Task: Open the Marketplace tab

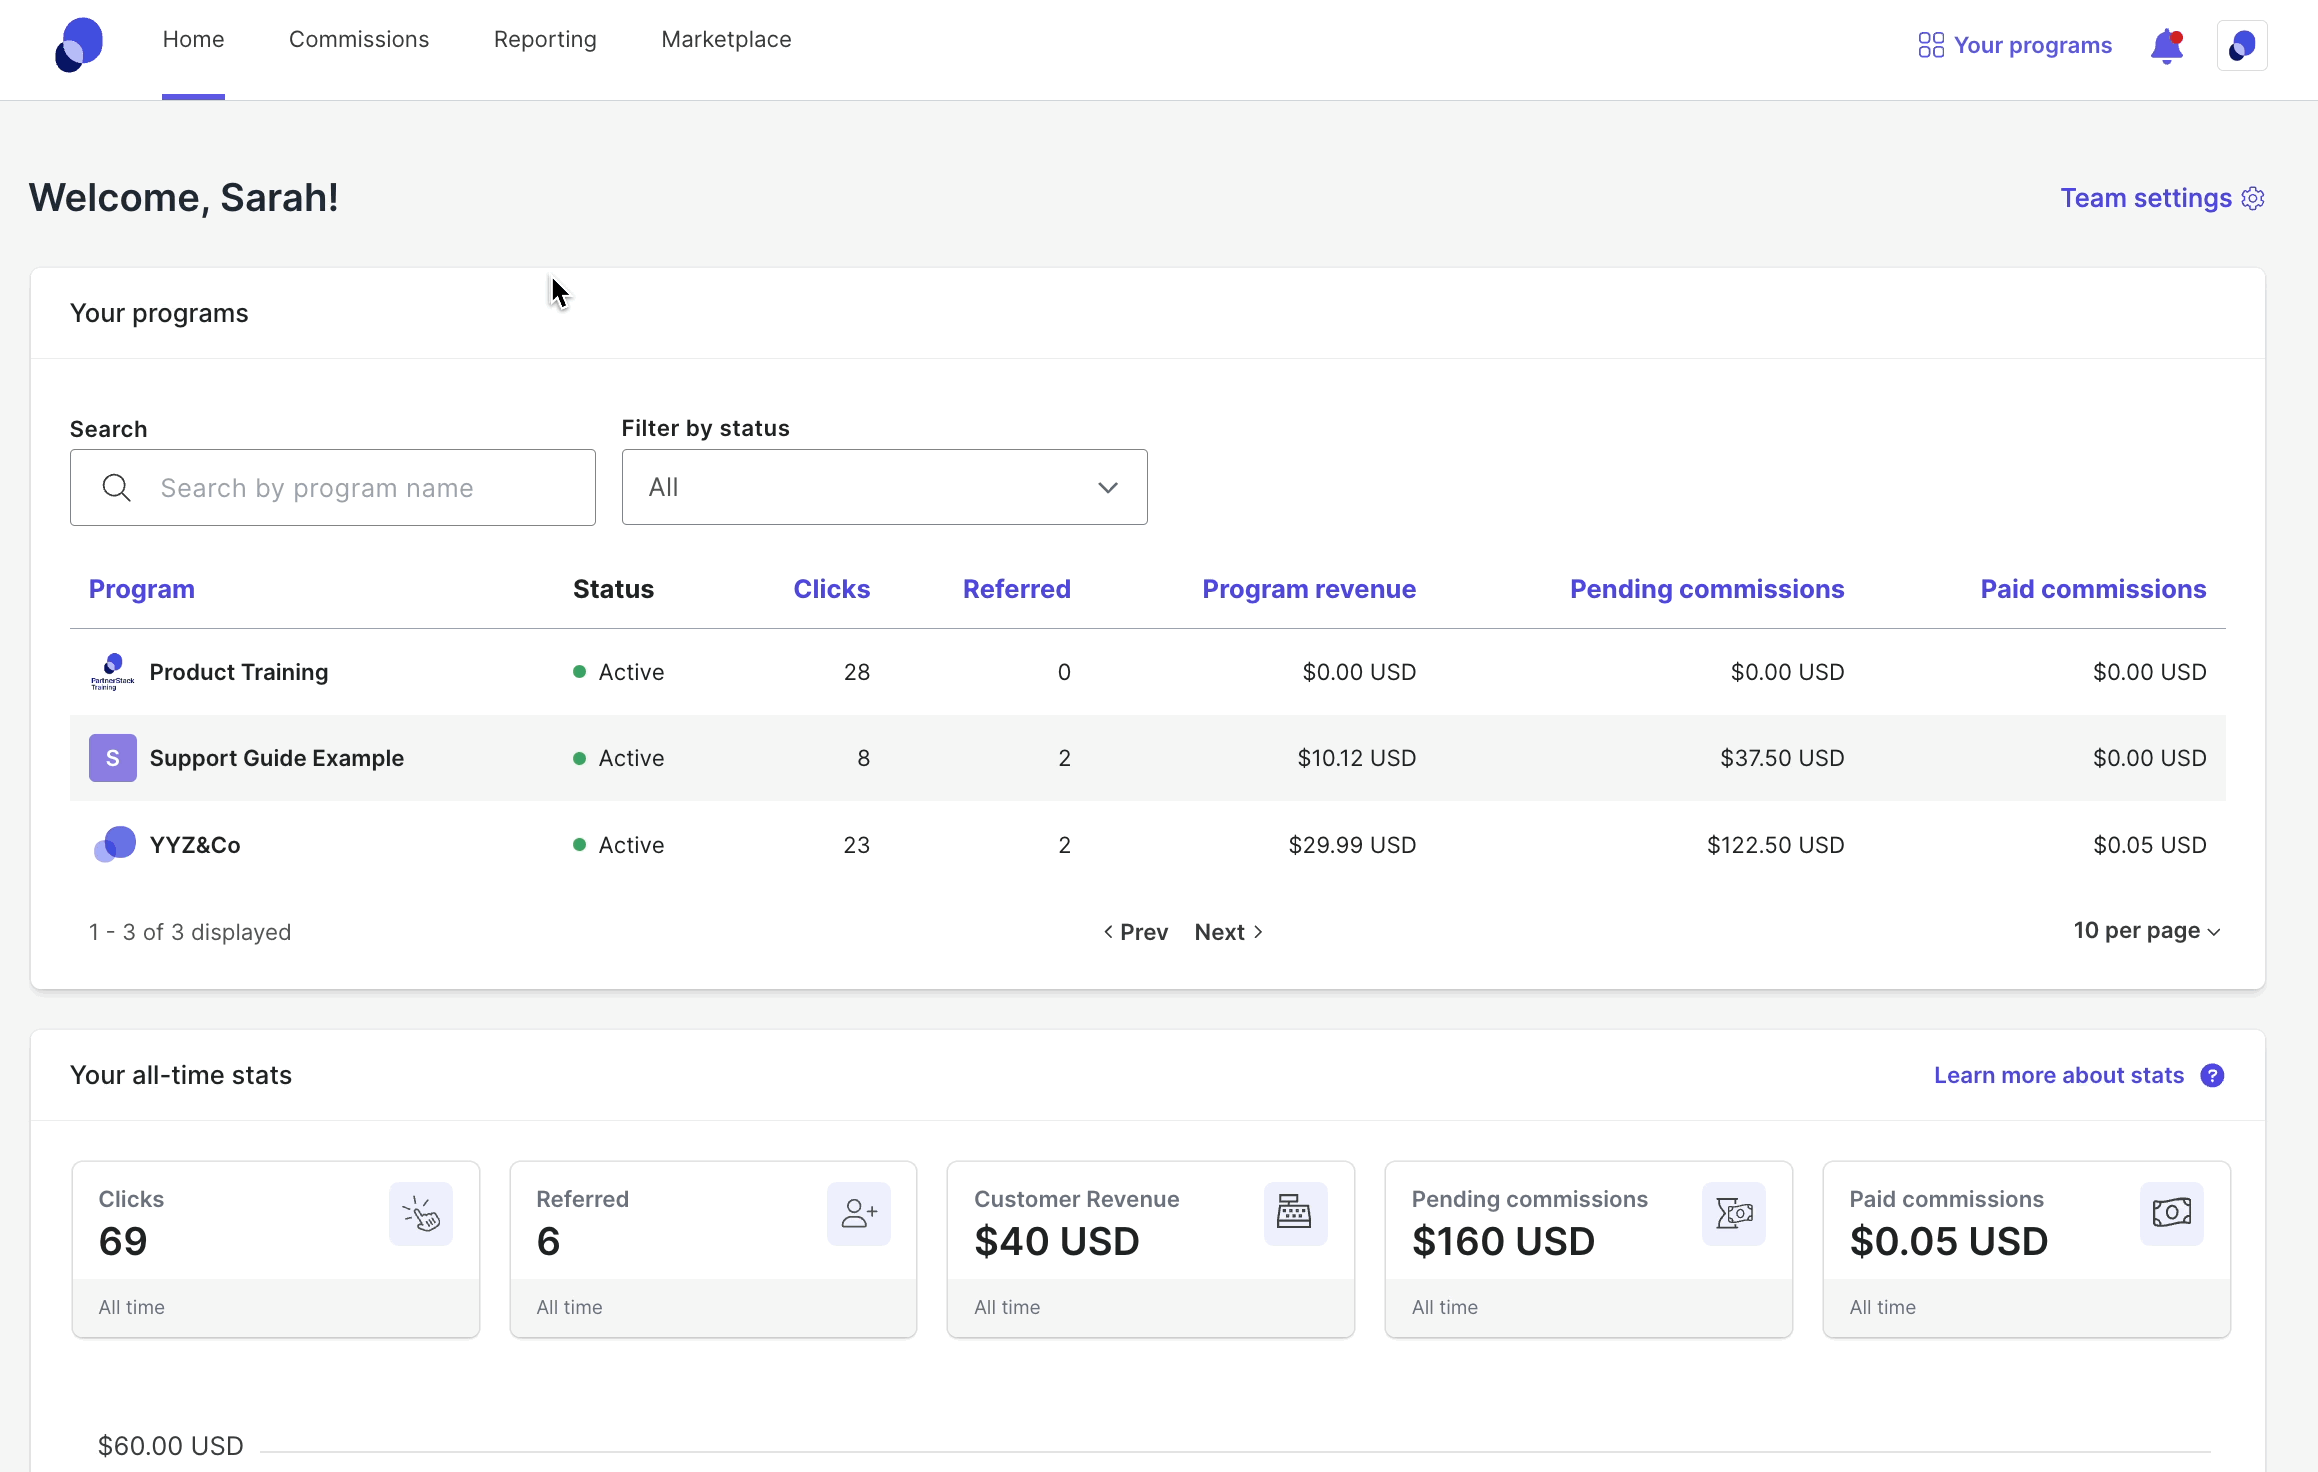Action: point(726,39)
